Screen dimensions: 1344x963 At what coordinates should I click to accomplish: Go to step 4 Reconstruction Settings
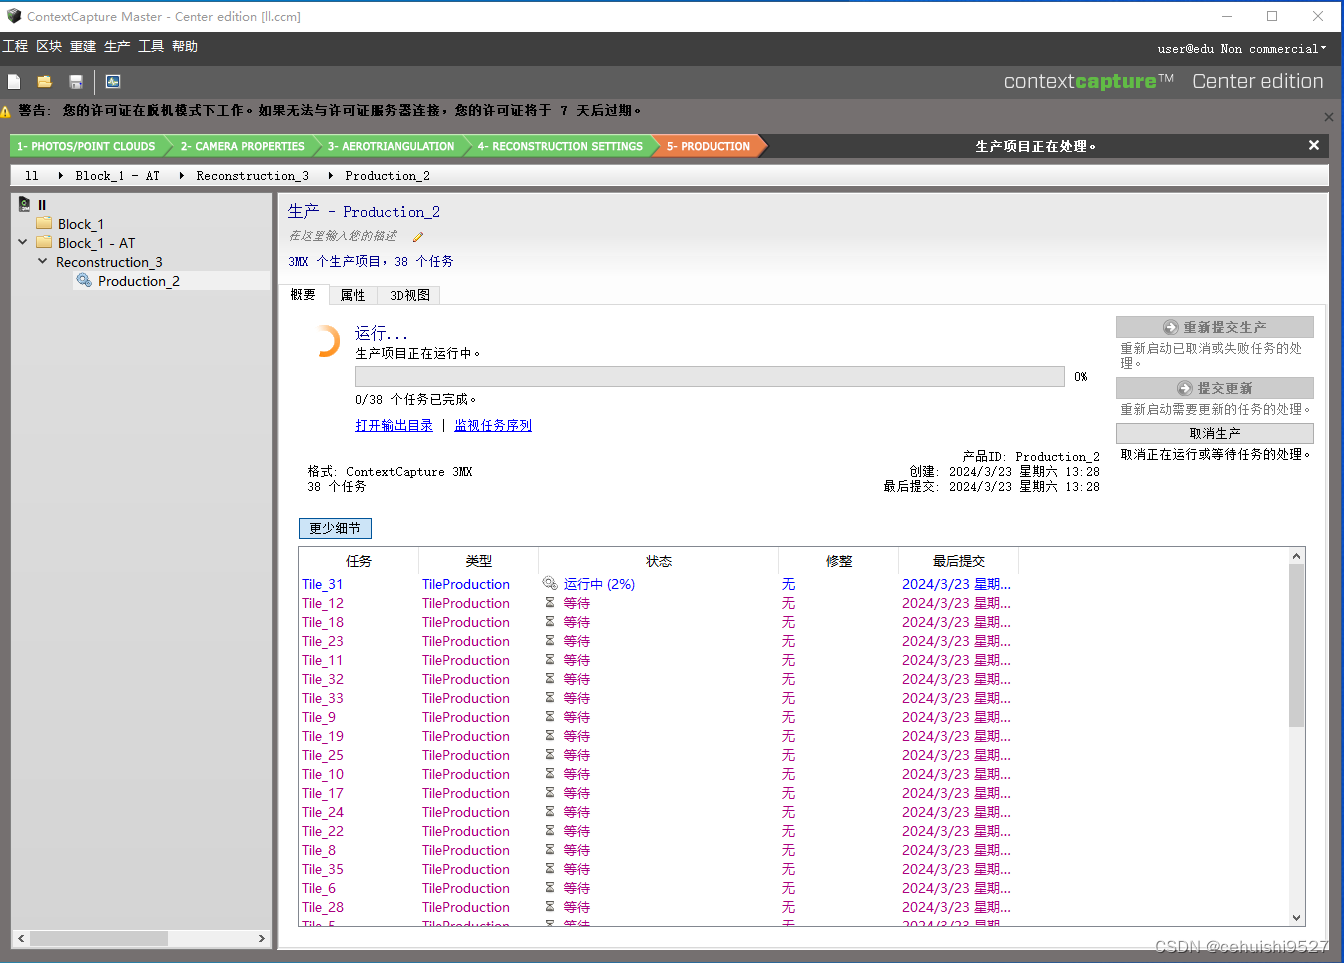[x=560, y=146]
